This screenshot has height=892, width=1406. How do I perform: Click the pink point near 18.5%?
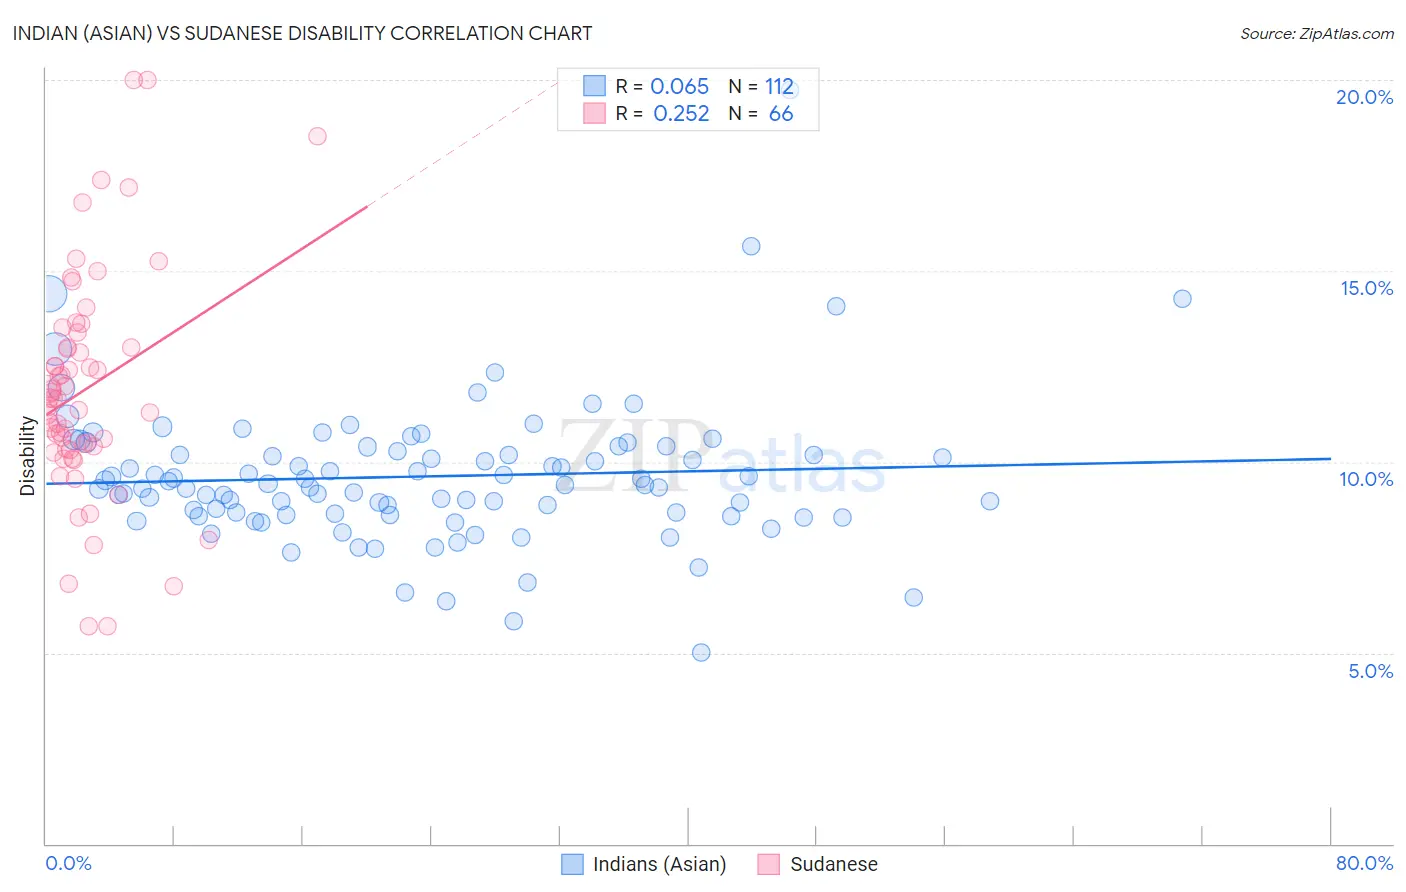[317, 136]
